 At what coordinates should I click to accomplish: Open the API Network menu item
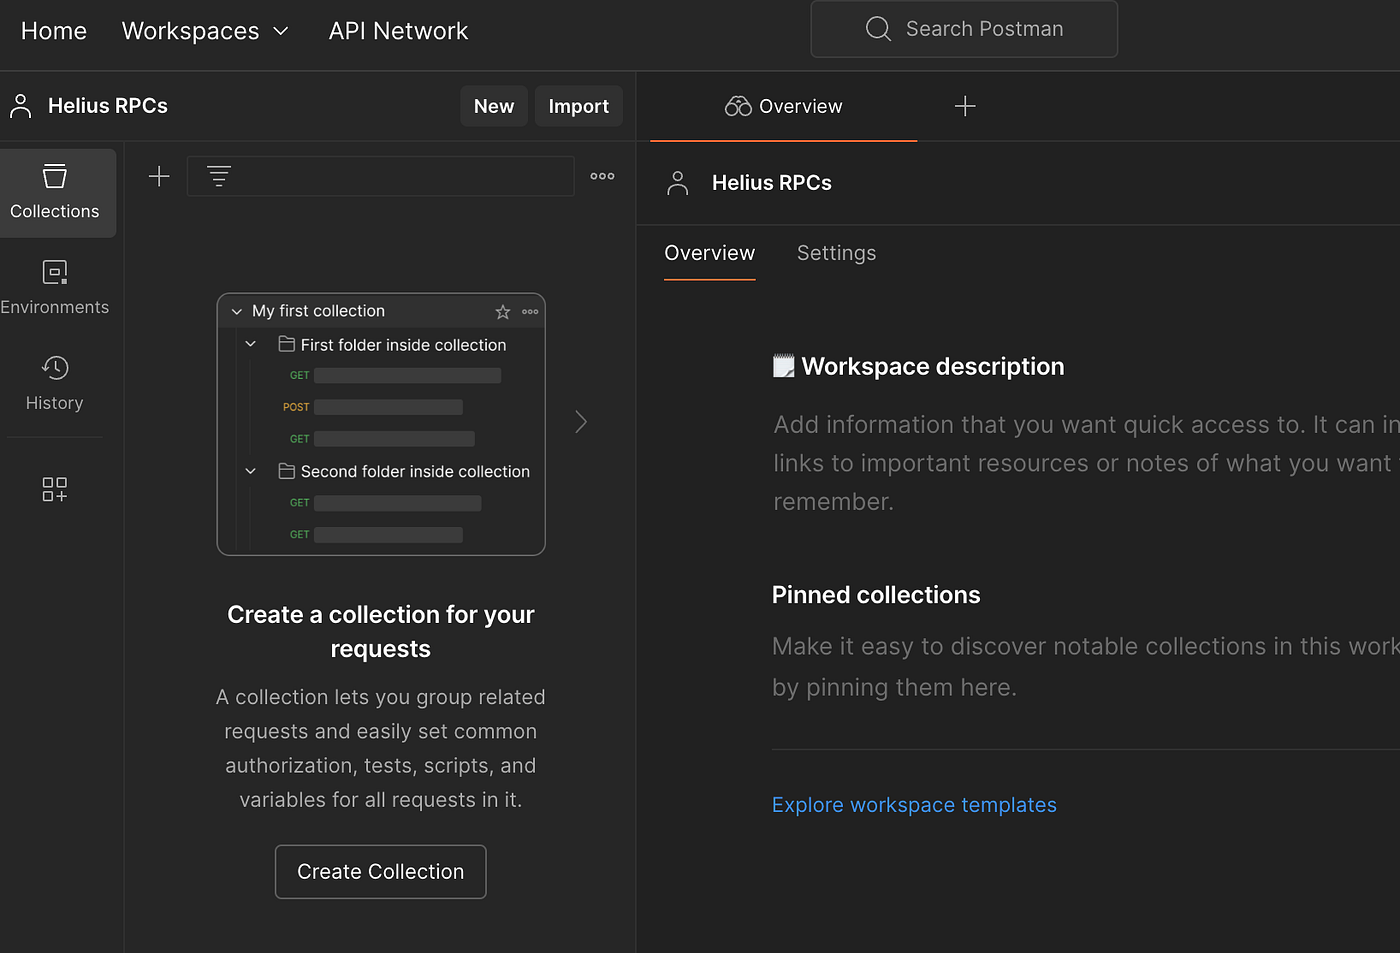click(x=398, y=31)
